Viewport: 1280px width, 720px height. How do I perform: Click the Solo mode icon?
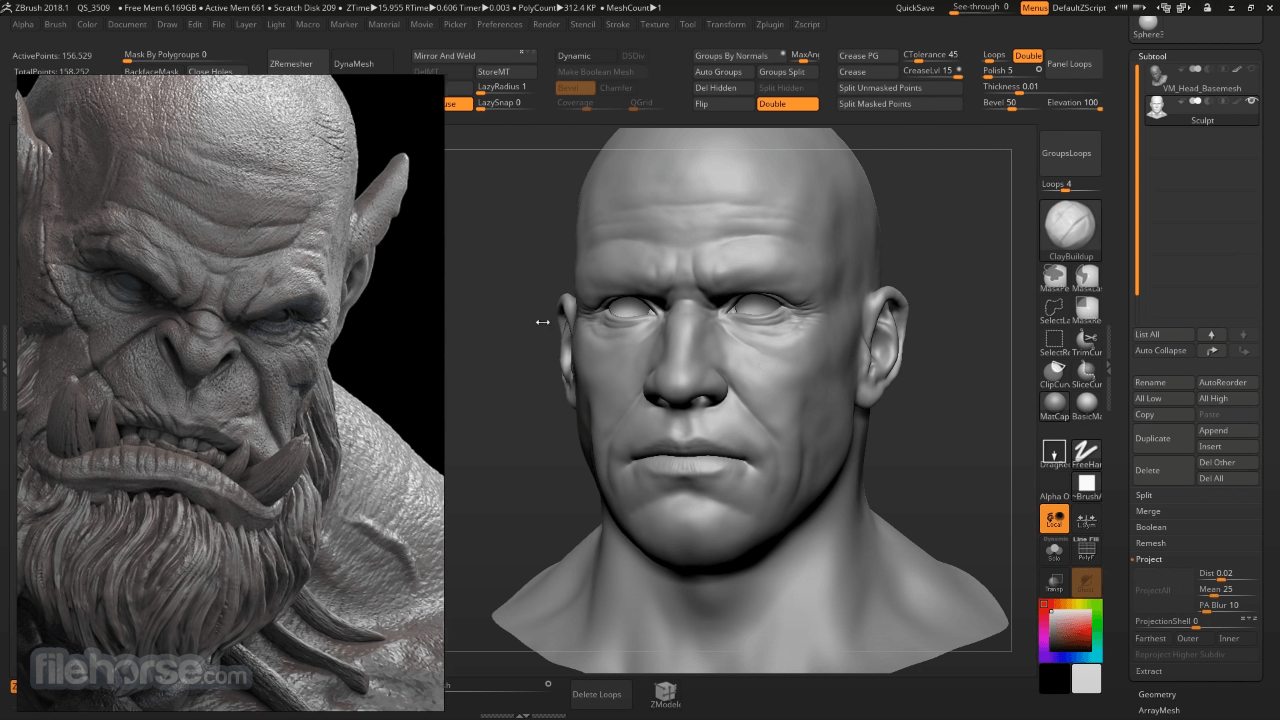[1054, 550]
